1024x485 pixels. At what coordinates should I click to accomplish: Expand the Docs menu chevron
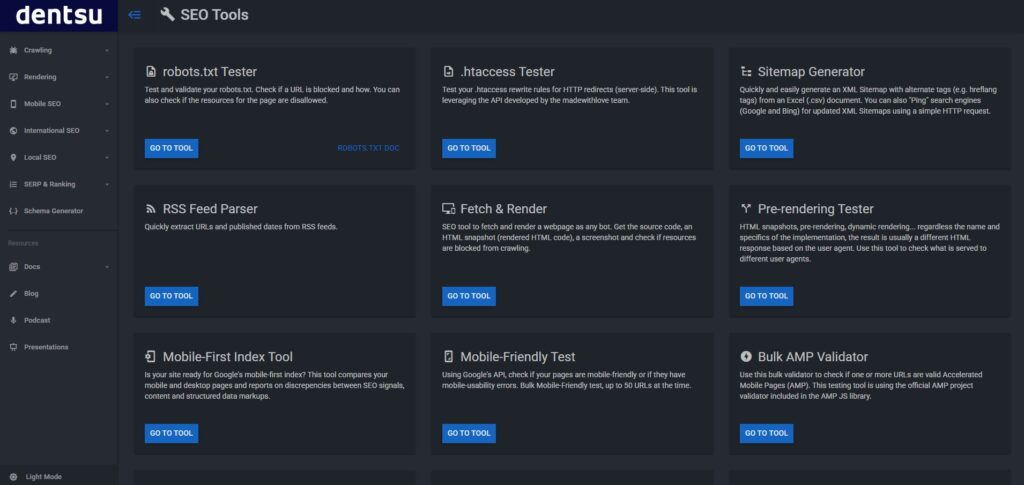point(107,266)
